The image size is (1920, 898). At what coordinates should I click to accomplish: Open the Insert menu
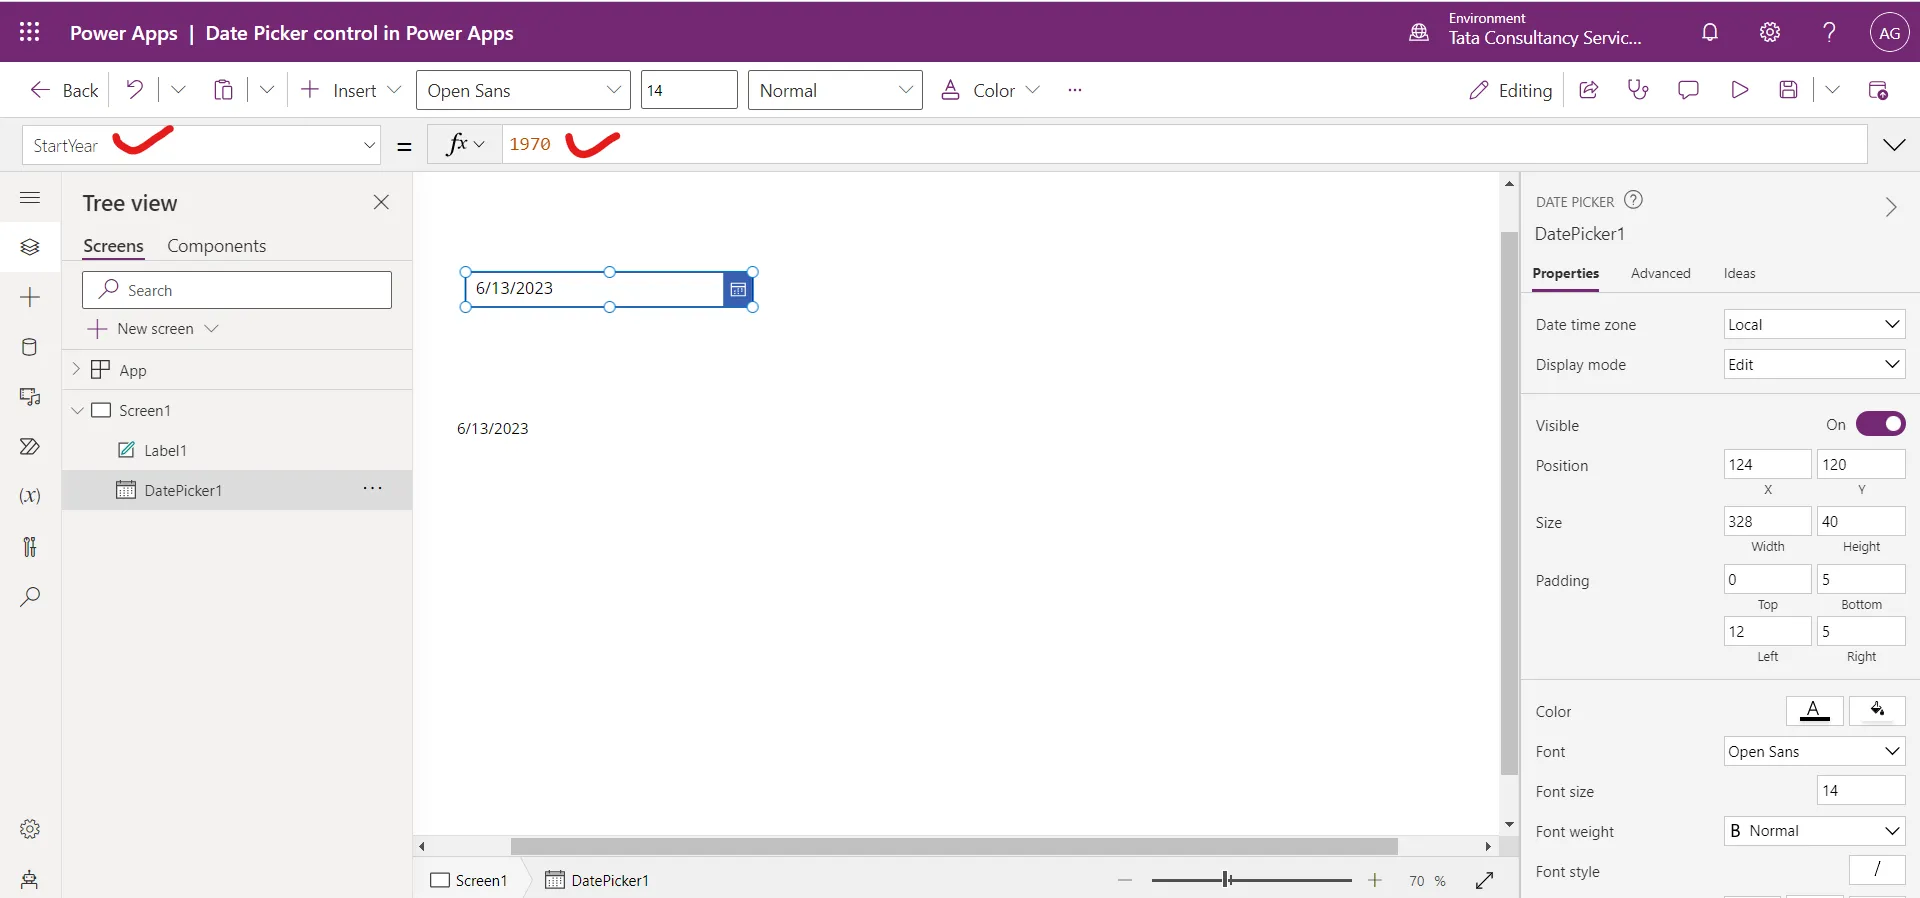click(x=351, y=90)
